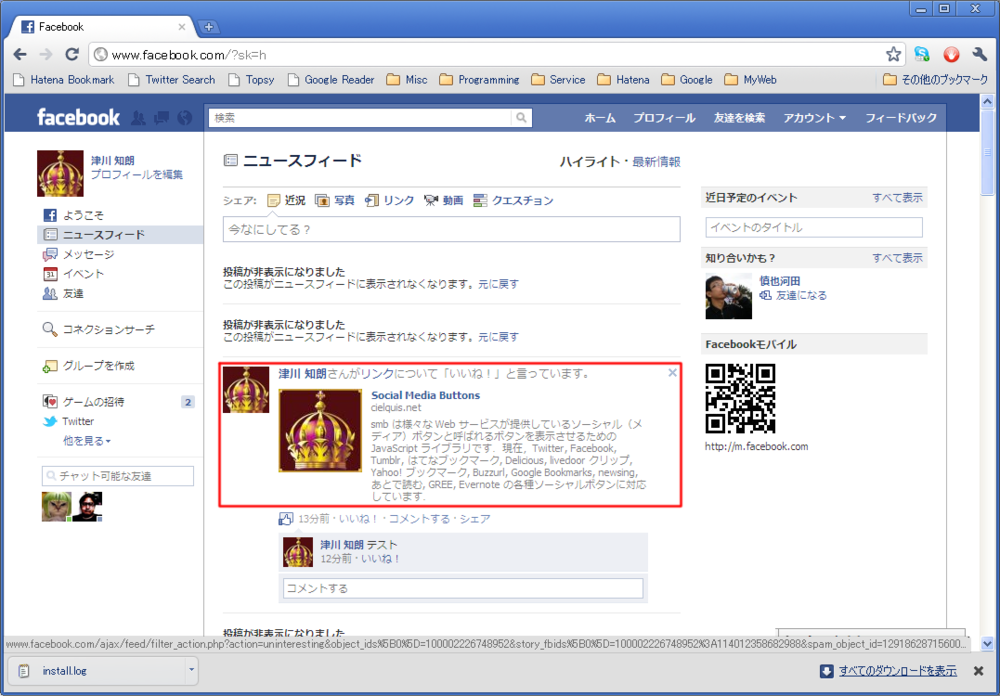Switch feed to 最新情報
This screenshot has height=696, width=1000.
[x=656, y=162]
